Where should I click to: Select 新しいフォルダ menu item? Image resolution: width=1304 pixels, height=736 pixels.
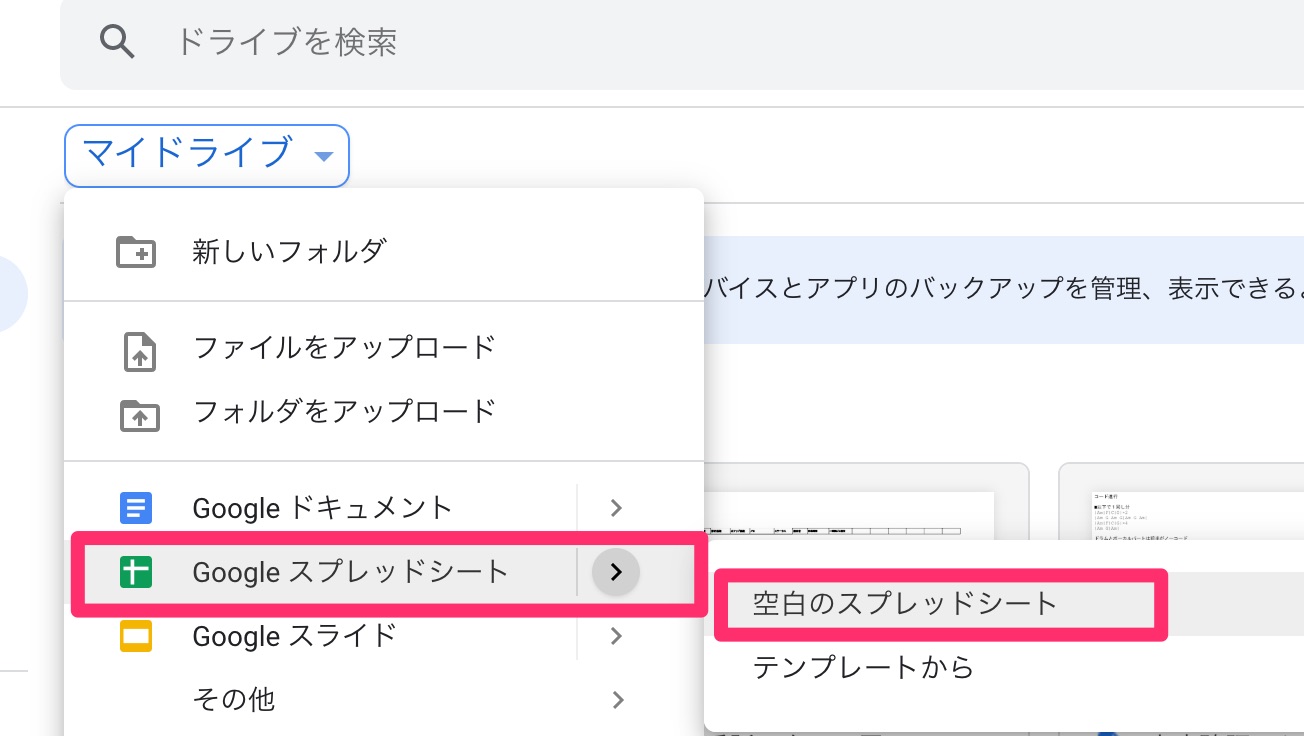coord(289,251)
